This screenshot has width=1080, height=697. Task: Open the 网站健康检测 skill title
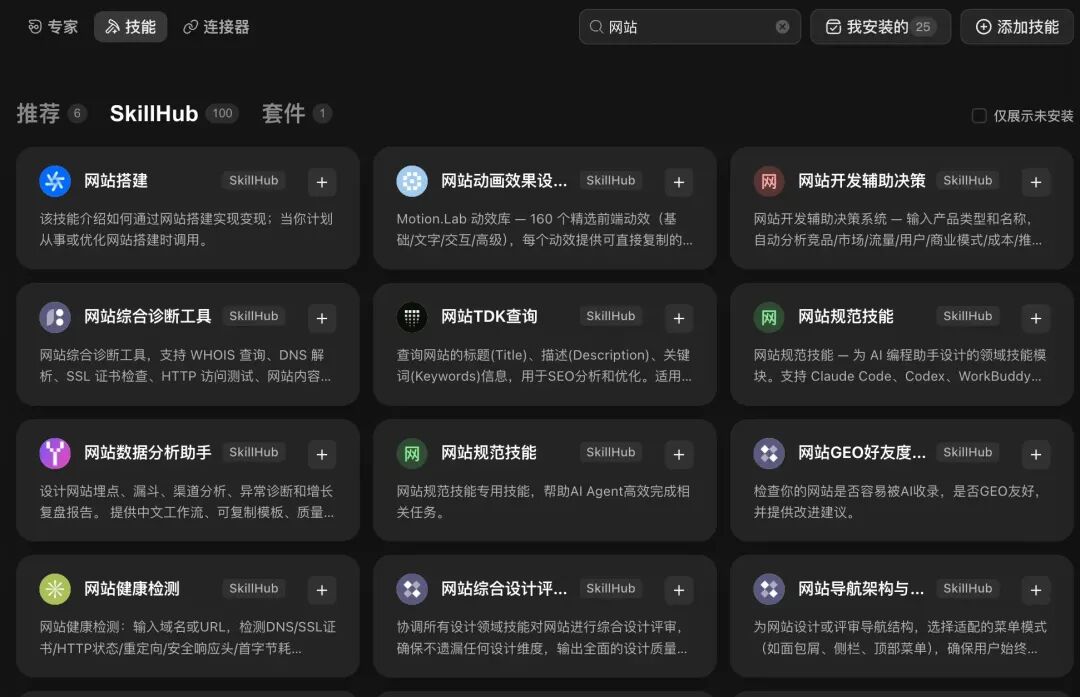click(x=132, y=589)
